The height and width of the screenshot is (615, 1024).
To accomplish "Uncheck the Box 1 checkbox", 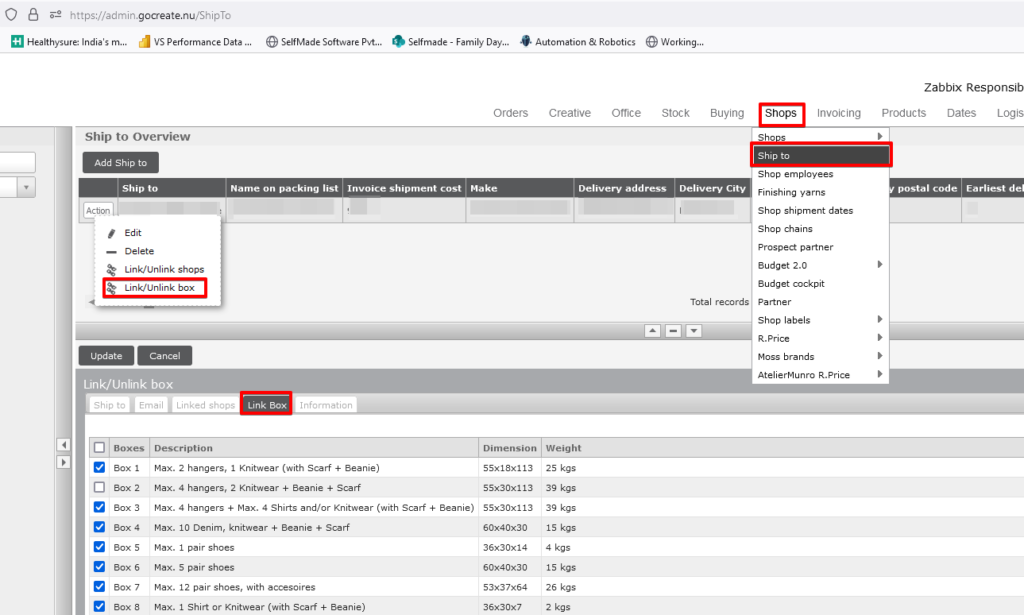I will [99, 468].
